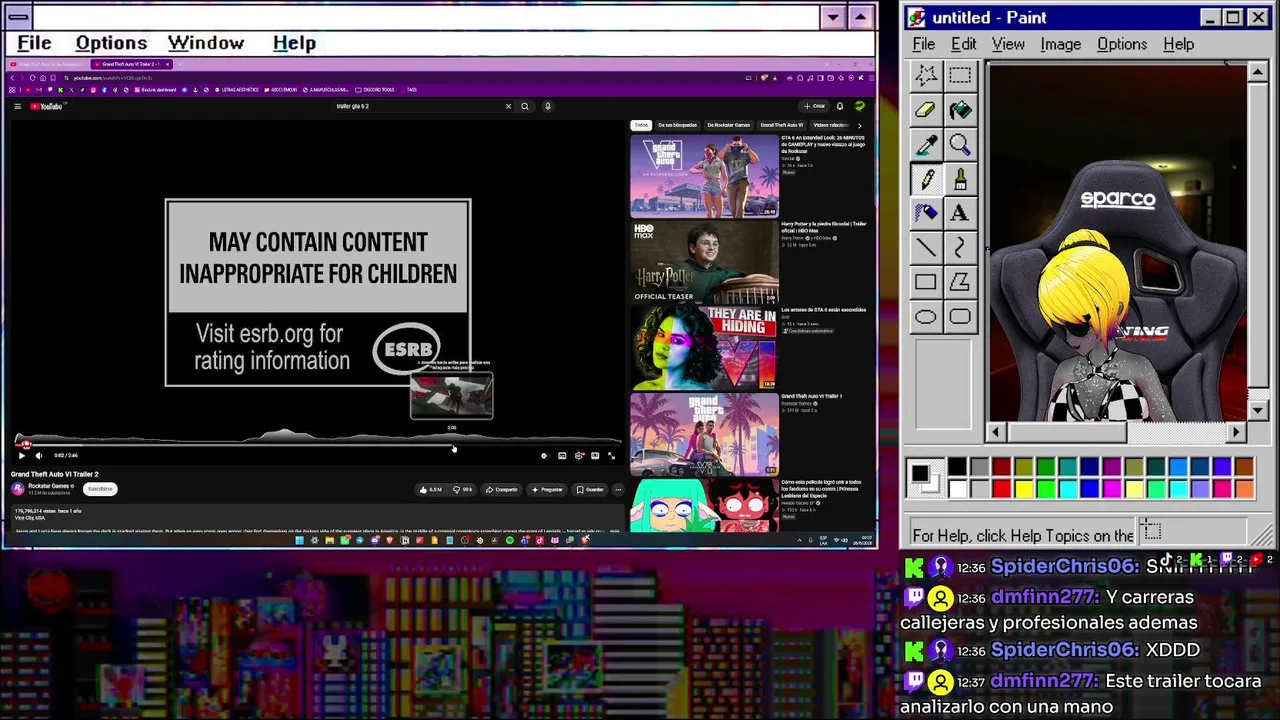Select the Free-Form Select tool in Paint
The width and height of the screenshot is (1280, 720).
click(925, 76)
